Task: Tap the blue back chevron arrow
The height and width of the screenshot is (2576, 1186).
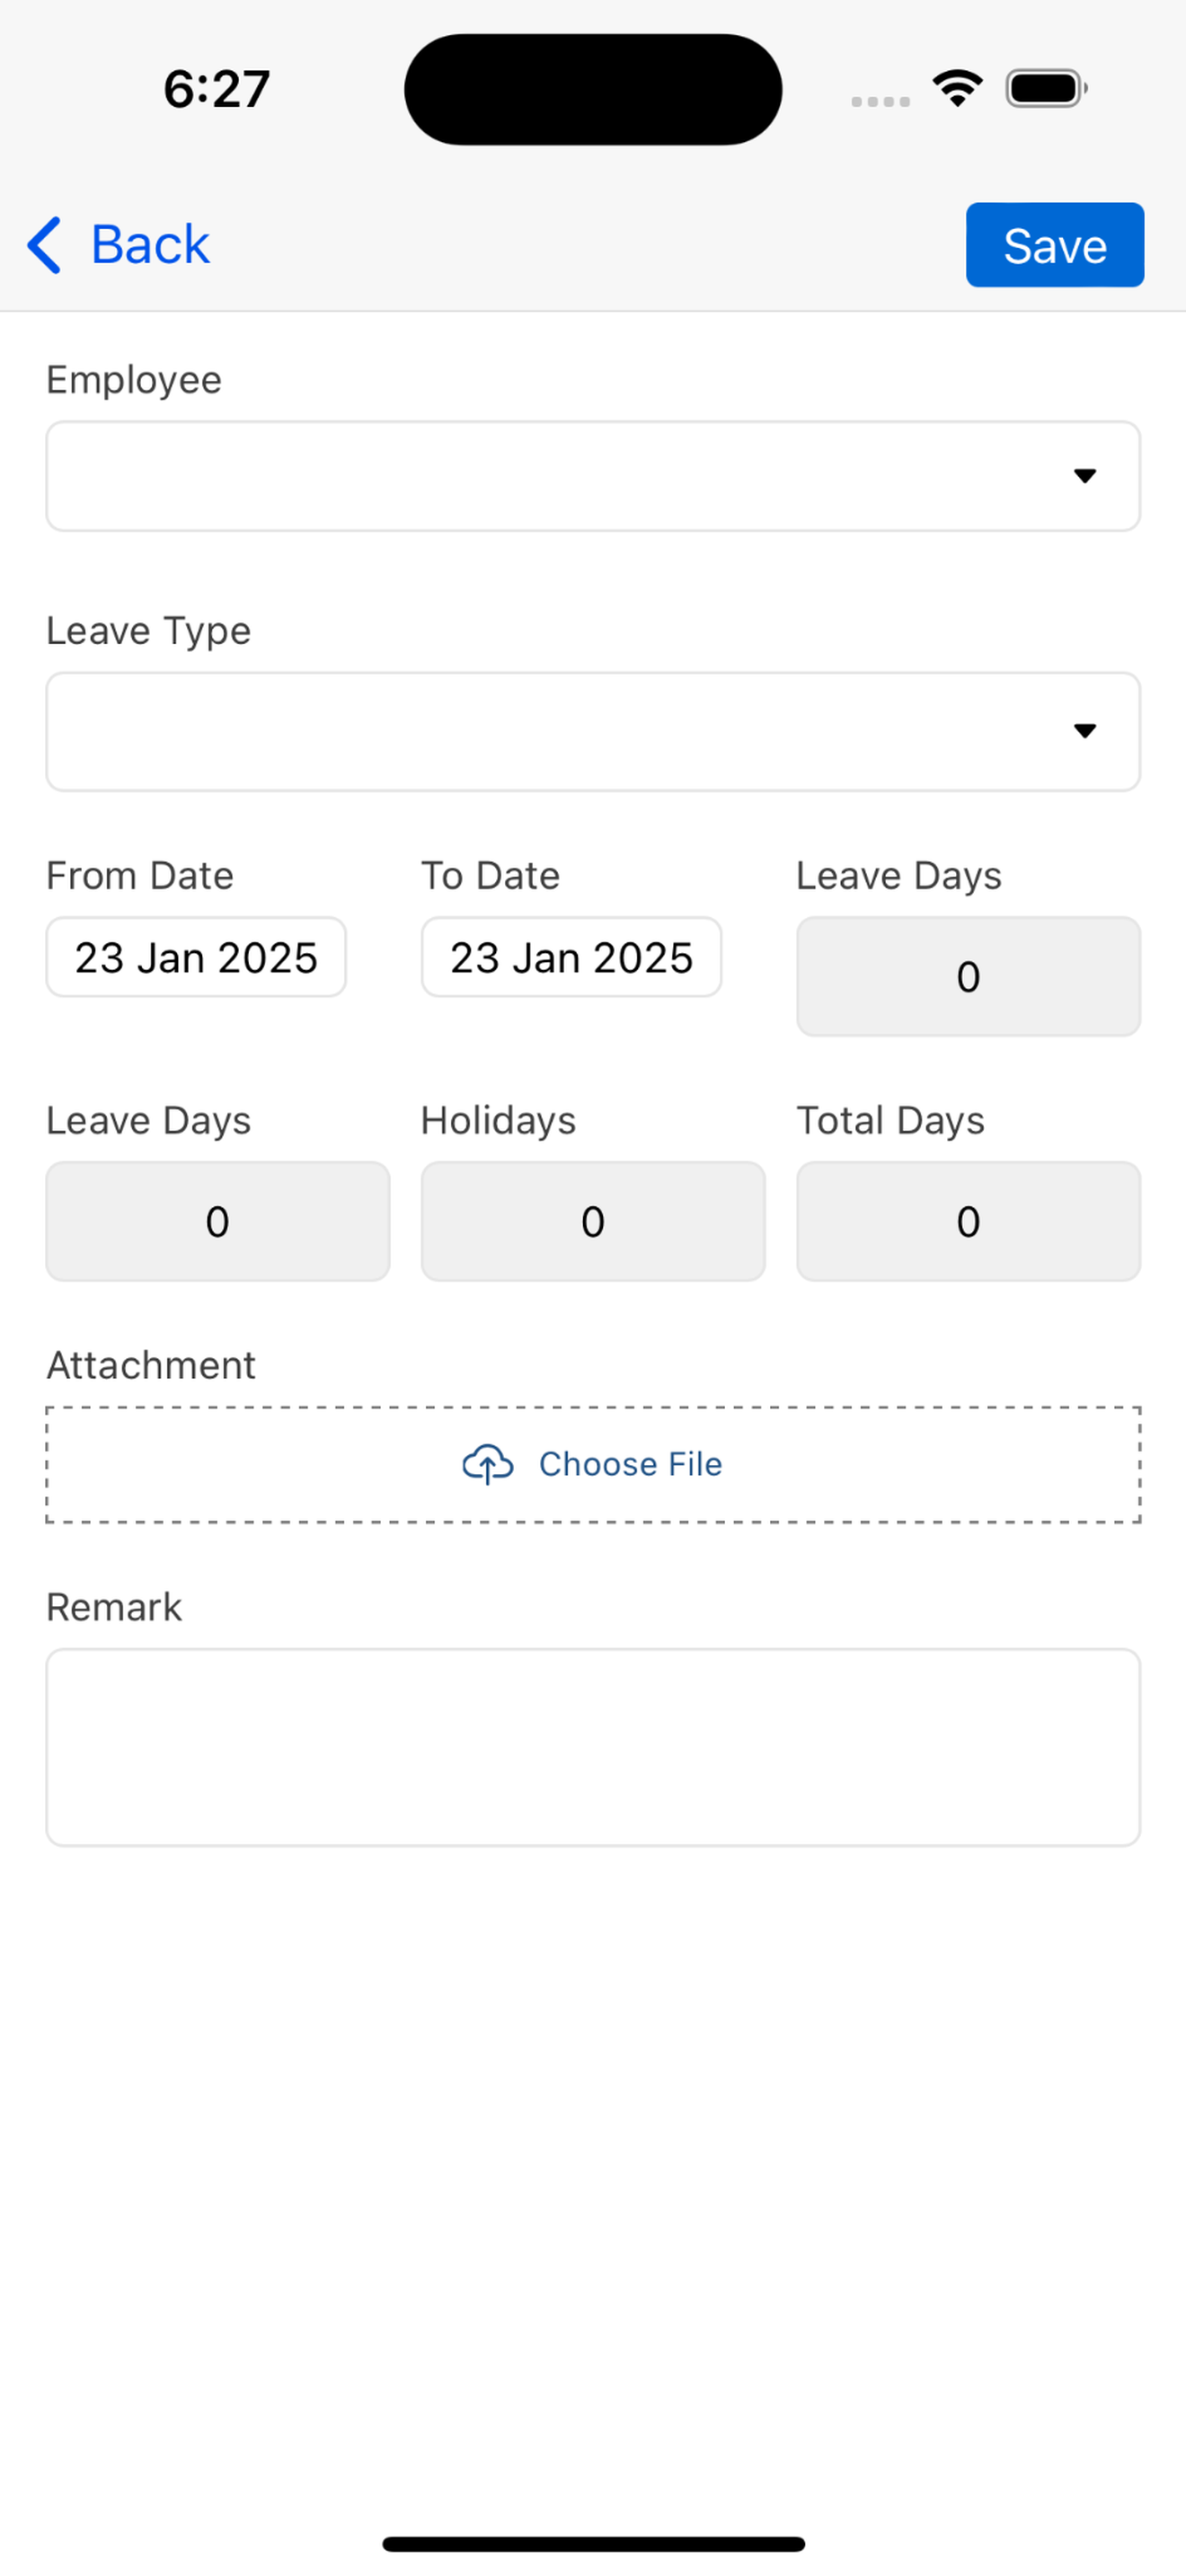Action: (x=44, y=245)
